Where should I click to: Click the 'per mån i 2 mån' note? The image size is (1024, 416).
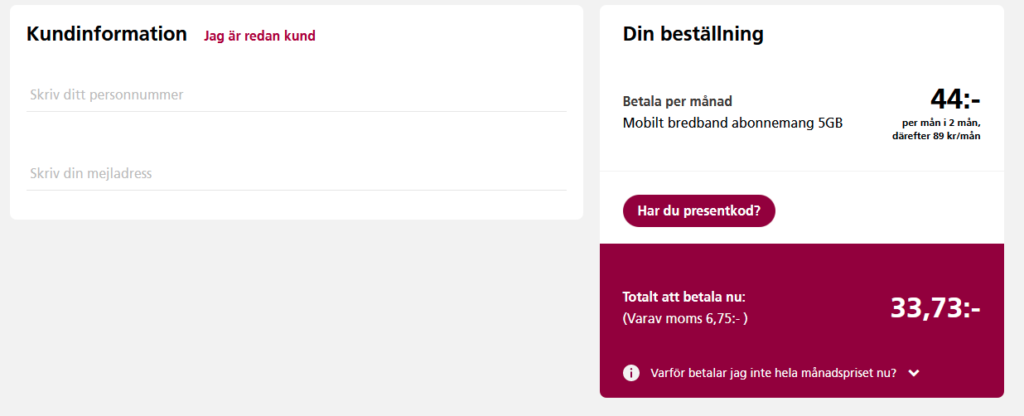click(941, 123)
